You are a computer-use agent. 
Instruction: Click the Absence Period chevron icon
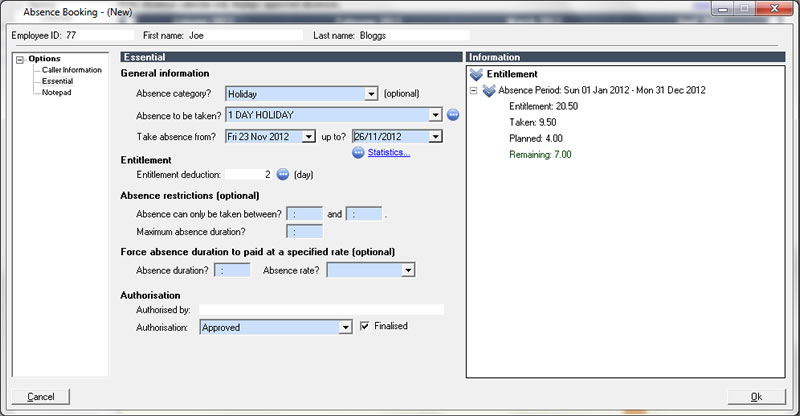[x=489, y=90]
